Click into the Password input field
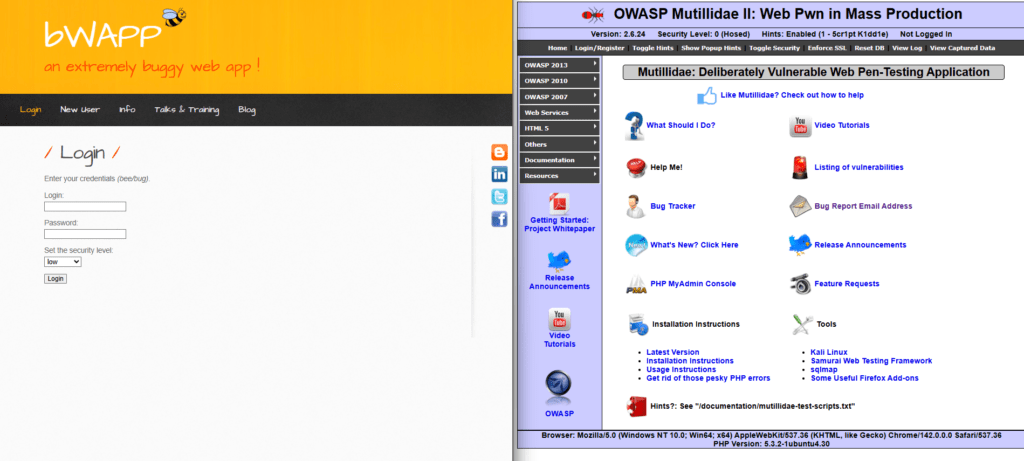1024x461 pixels. tap(85, 234)
